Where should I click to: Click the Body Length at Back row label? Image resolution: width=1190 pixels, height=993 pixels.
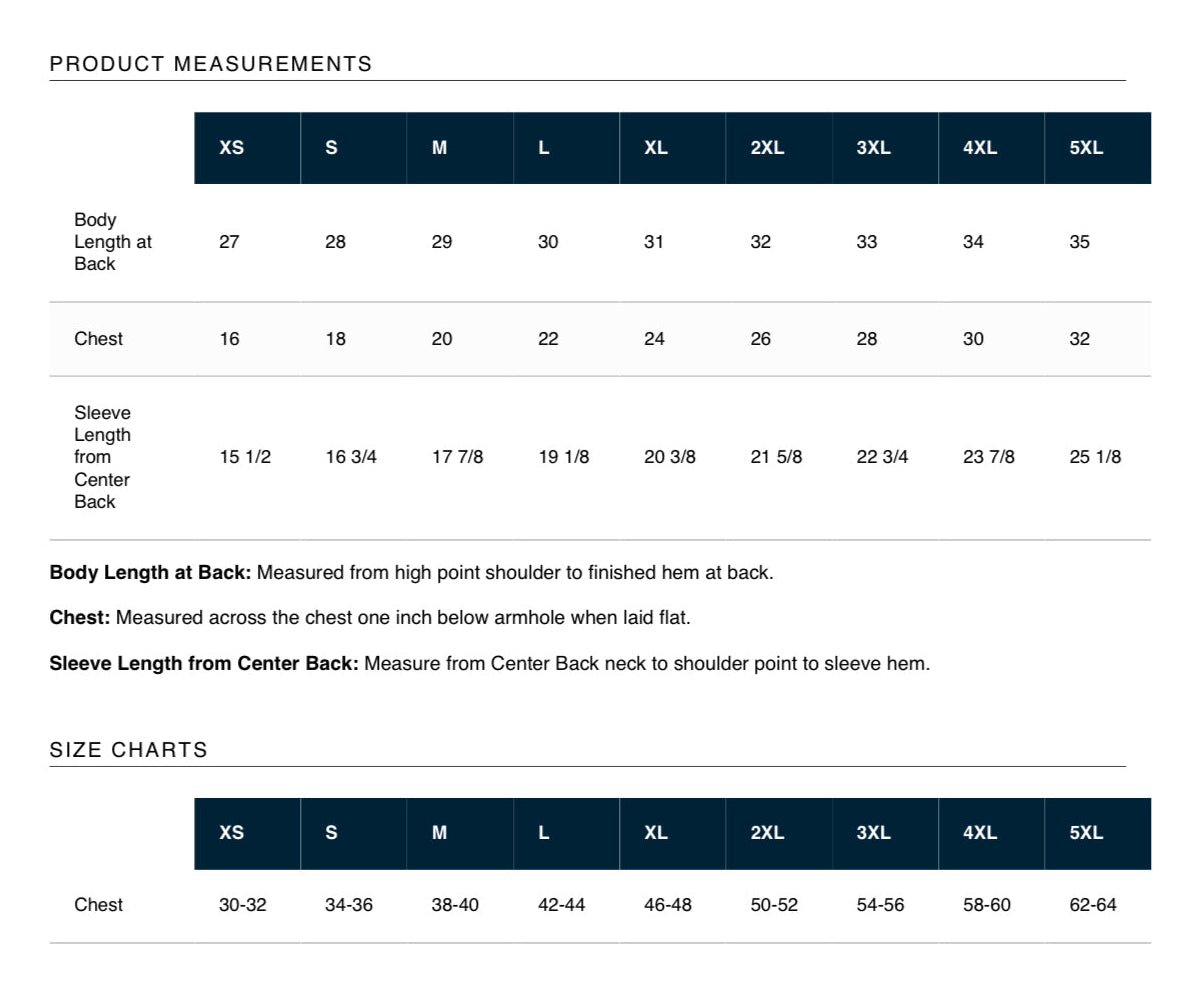coord(113,242)
